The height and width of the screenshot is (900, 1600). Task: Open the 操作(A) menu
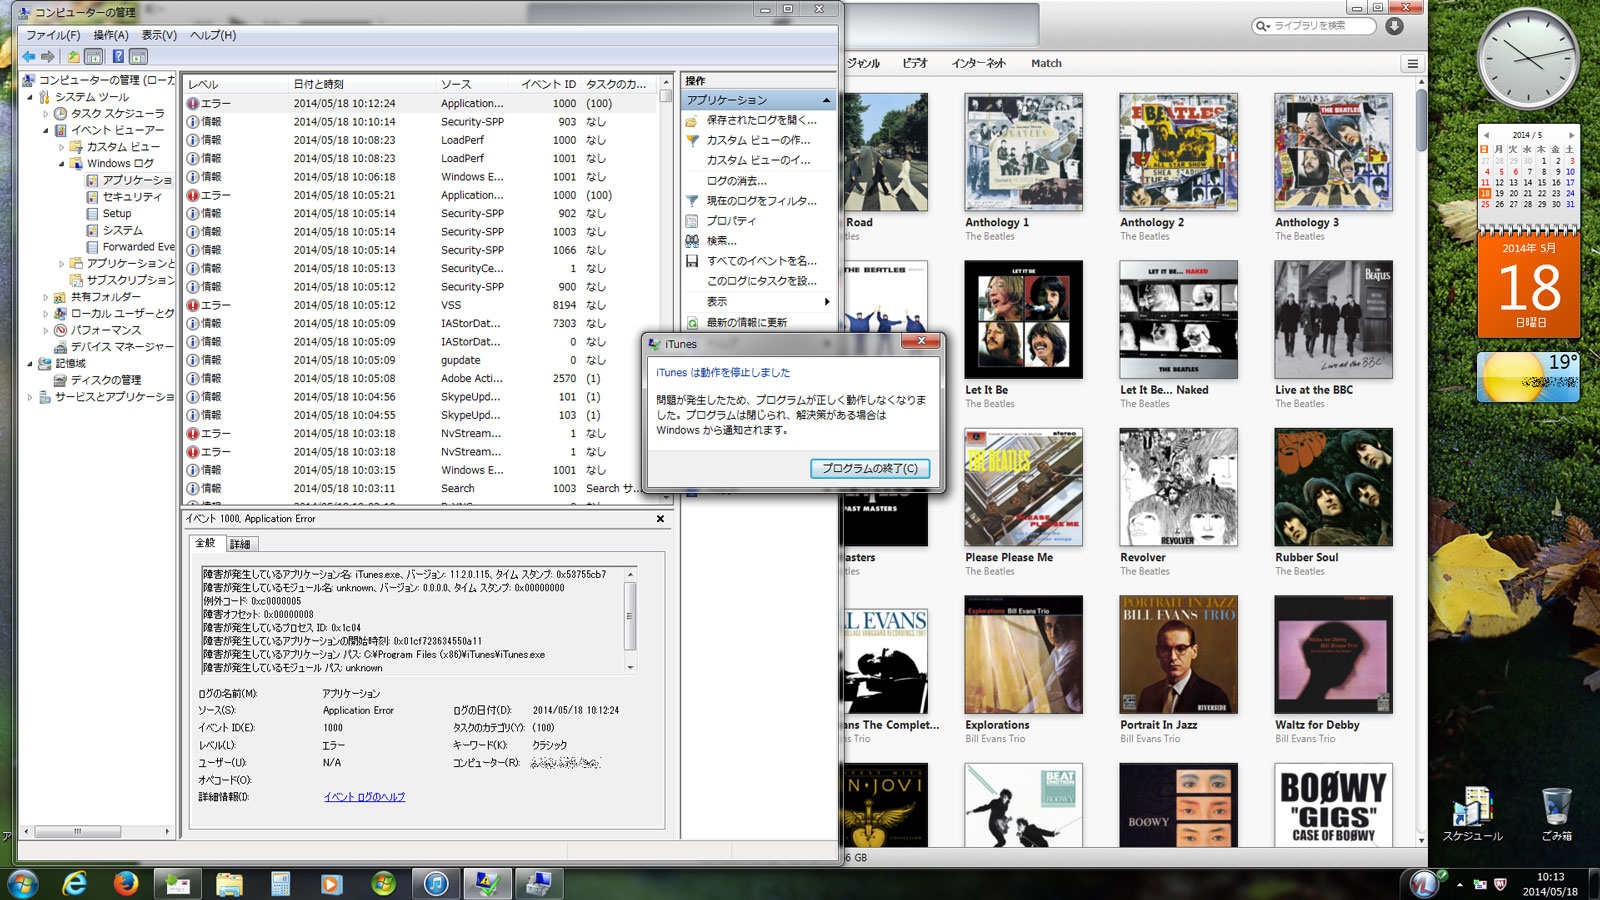tap(110, 35)
